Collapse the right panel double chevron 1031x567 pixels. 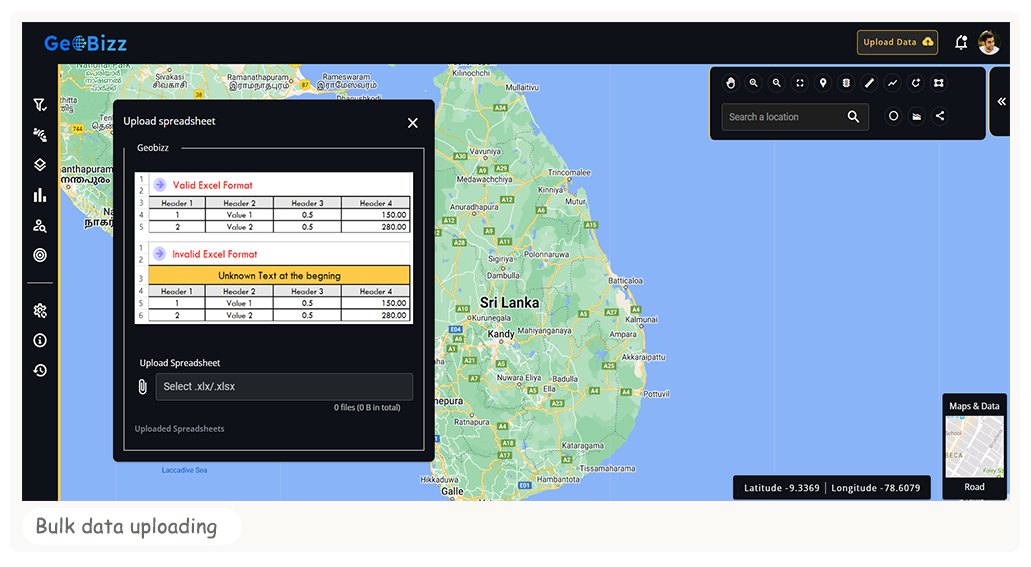click(x=1001, y=101)
